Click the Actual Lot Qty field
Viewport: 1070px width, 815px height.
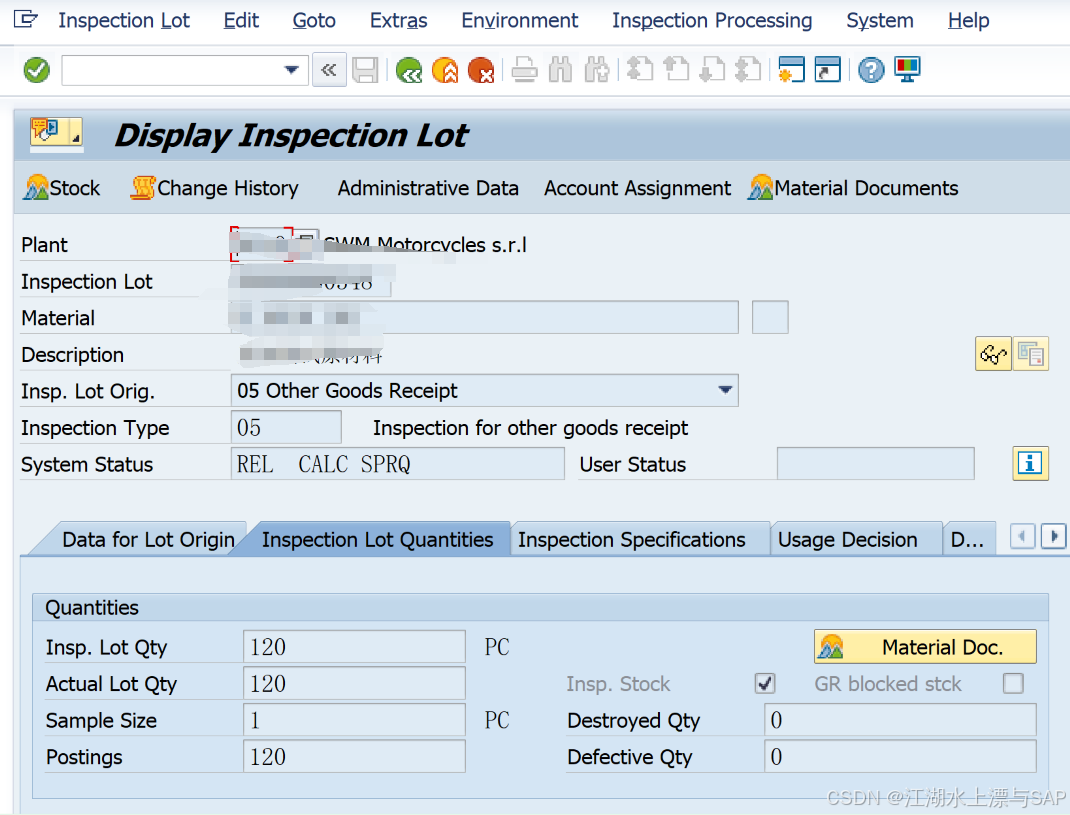tap(354, 683)
